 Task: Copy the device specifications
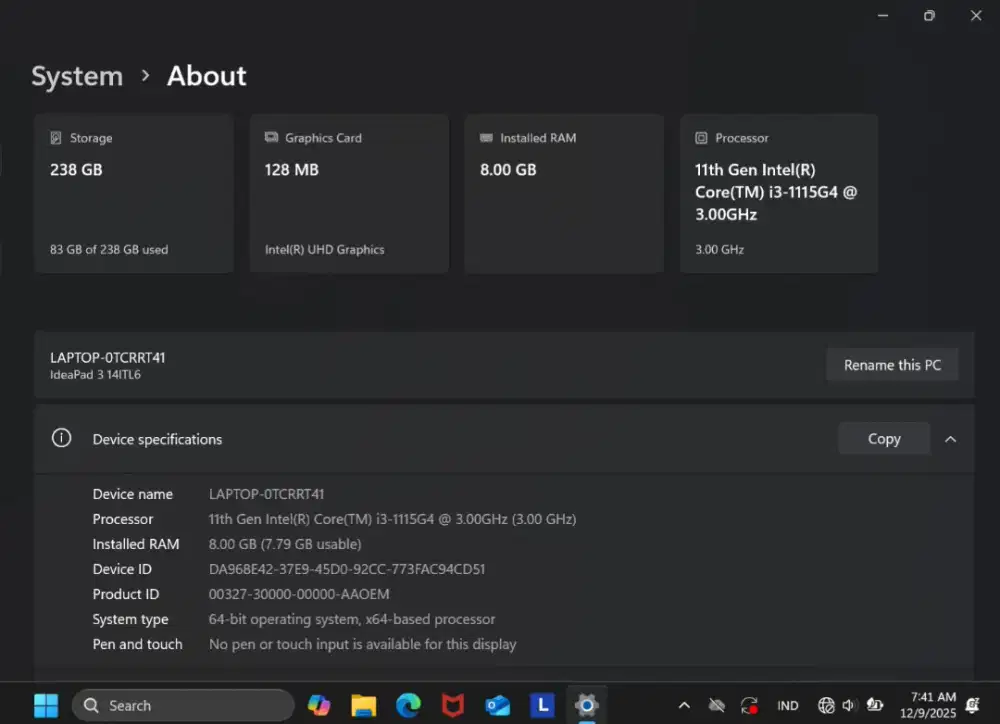point(883,438)
